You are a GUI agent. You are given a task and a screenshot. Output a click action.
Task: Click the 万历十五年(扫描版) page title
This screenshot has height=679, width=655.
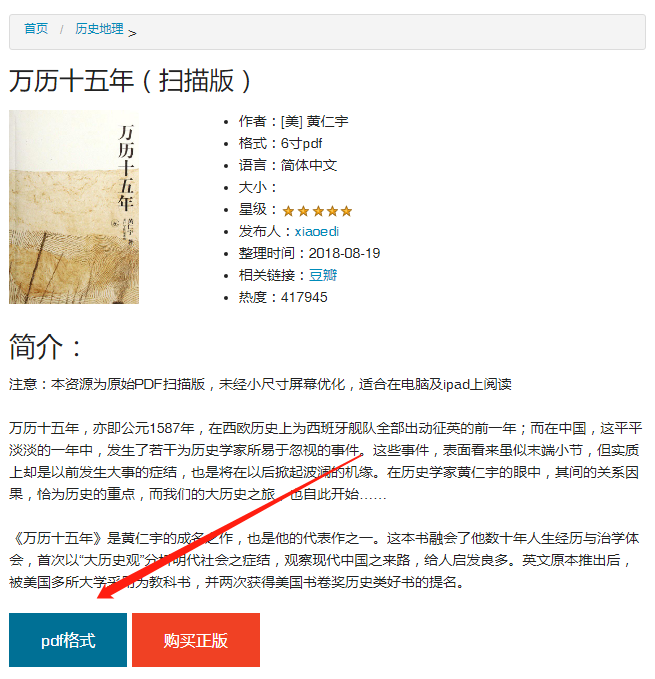click(130, 81)
